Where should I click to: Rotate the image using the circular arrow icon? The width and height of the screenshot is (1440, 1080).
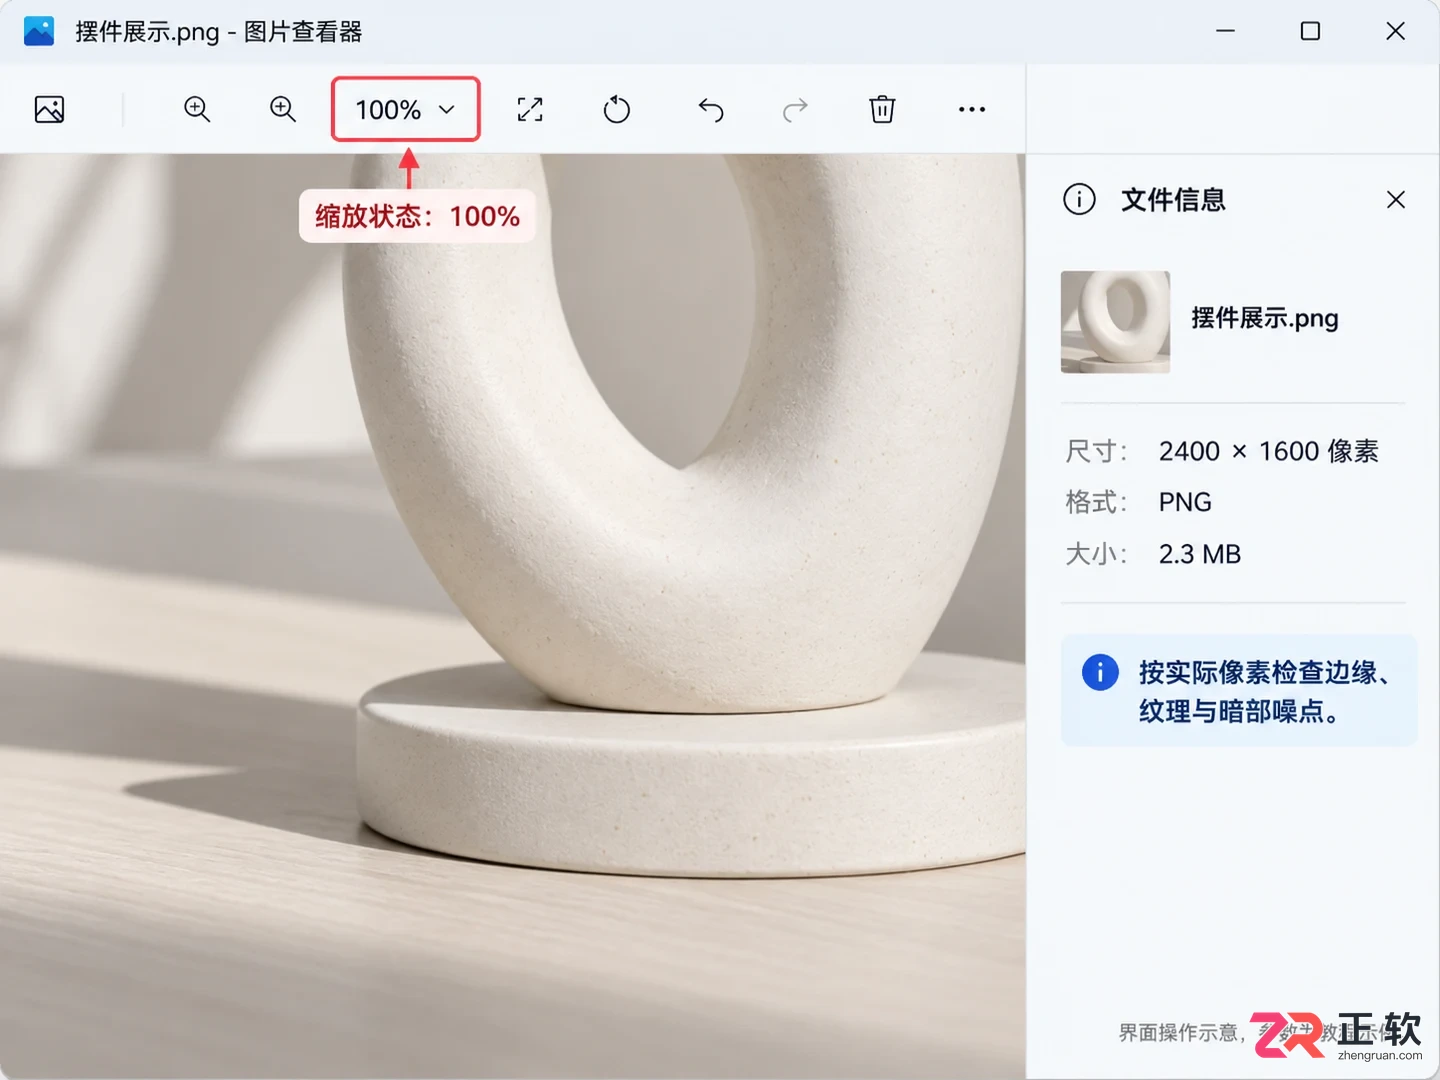pyautogui.click(x=617, y=109)
